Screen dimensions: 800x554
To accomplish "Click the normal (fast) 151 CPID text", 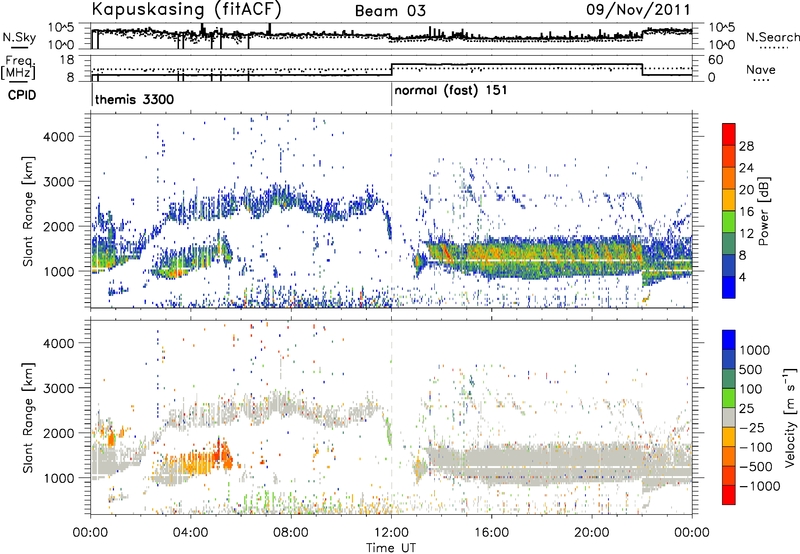I will [x=451, y=91].
